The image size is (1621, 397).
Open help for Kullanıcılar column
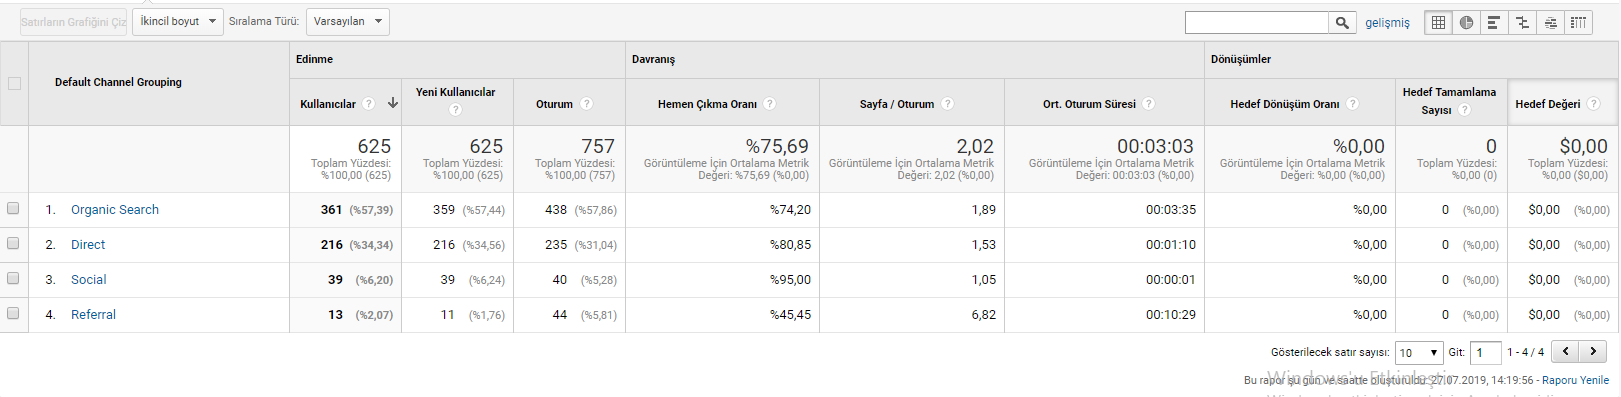click(x=369, y=104)
